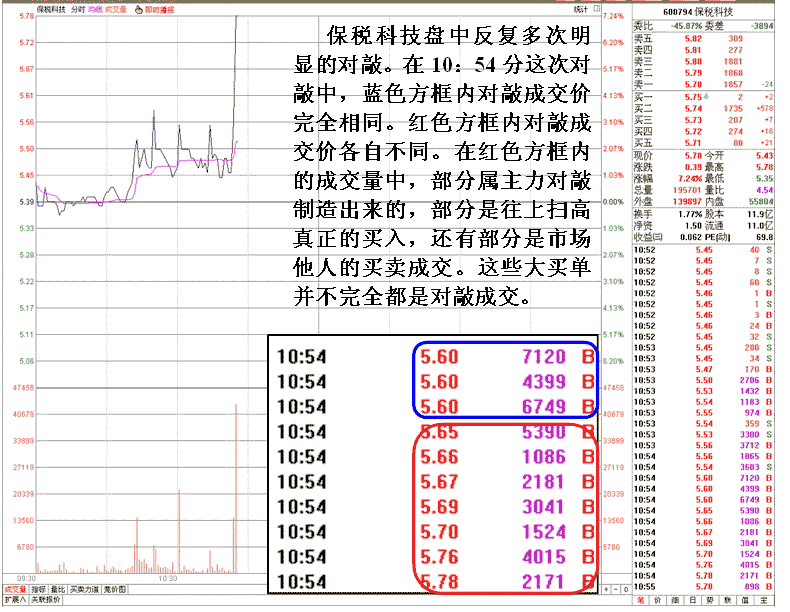Click the 卖五 price 5.82
The height and width of the screenshot is (612, 790).
pos(693,38)
